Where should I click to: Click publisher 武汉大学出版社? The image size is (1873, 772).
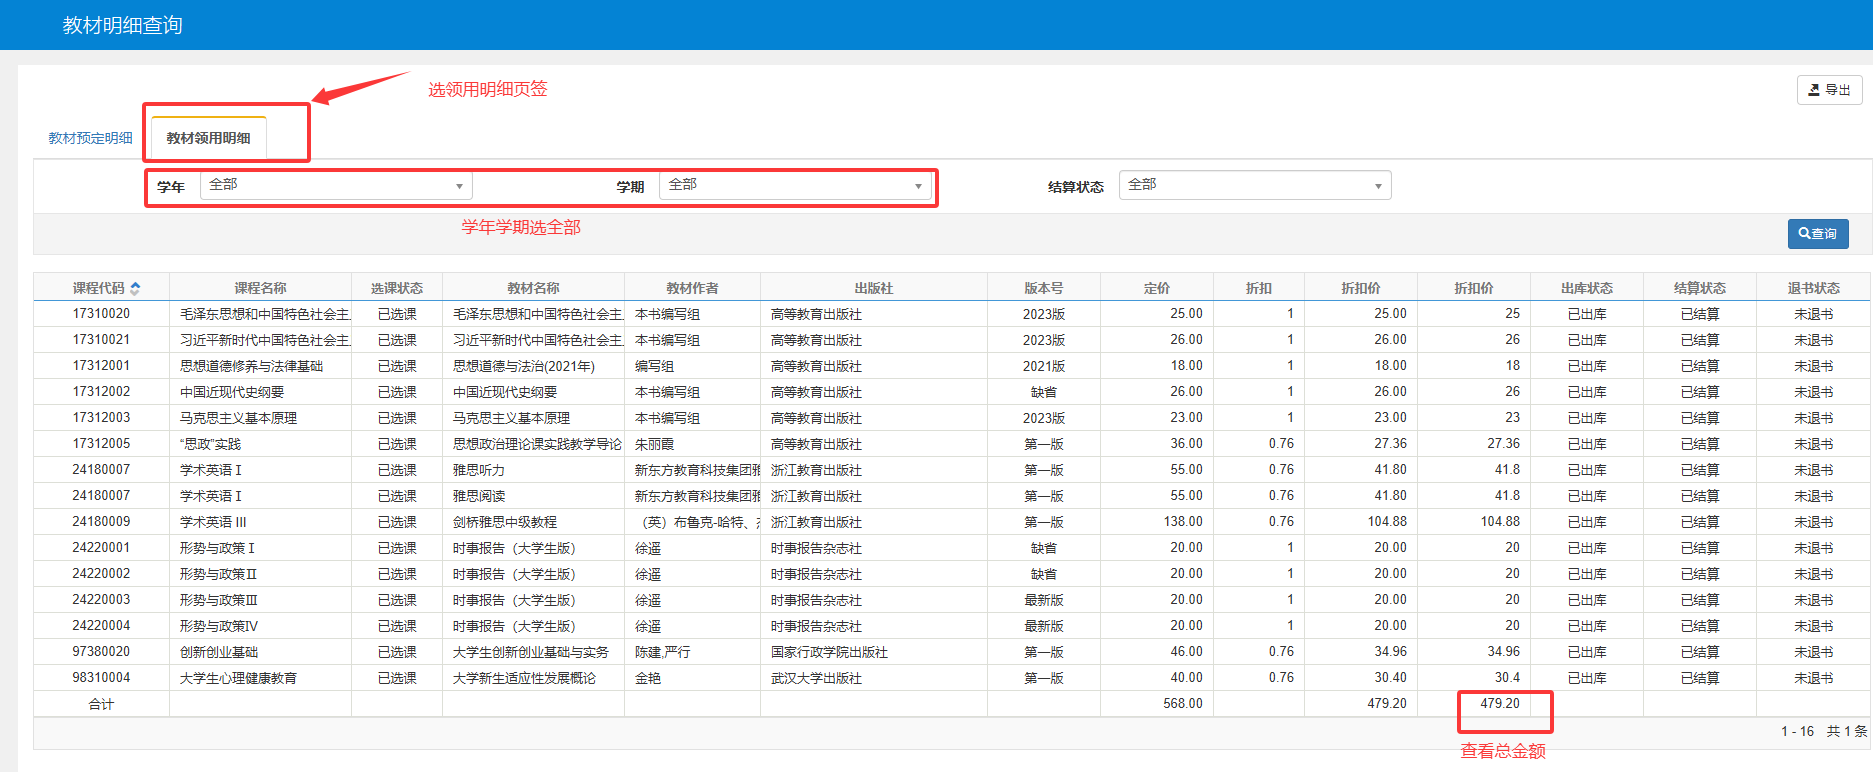click(816, 678)
